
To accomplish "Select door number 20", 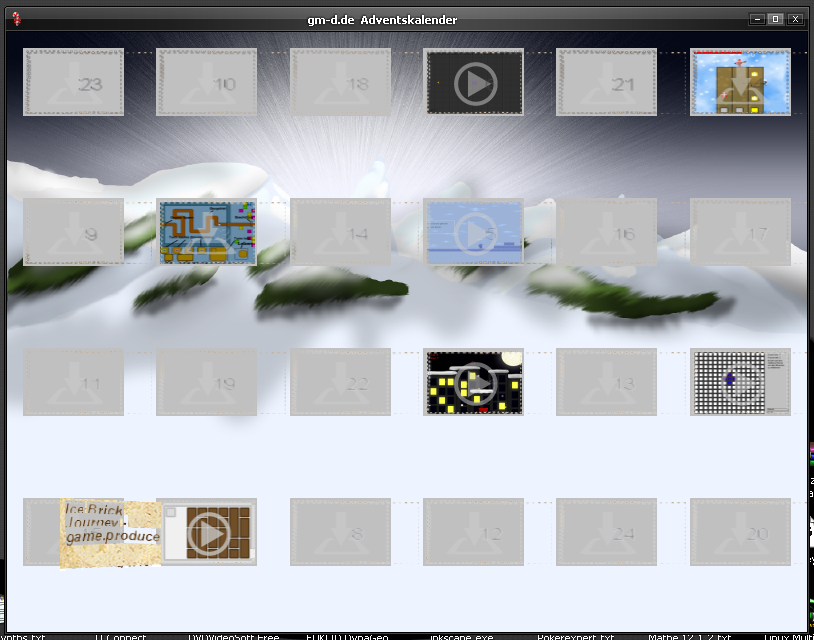I will [x=740, y=532].
